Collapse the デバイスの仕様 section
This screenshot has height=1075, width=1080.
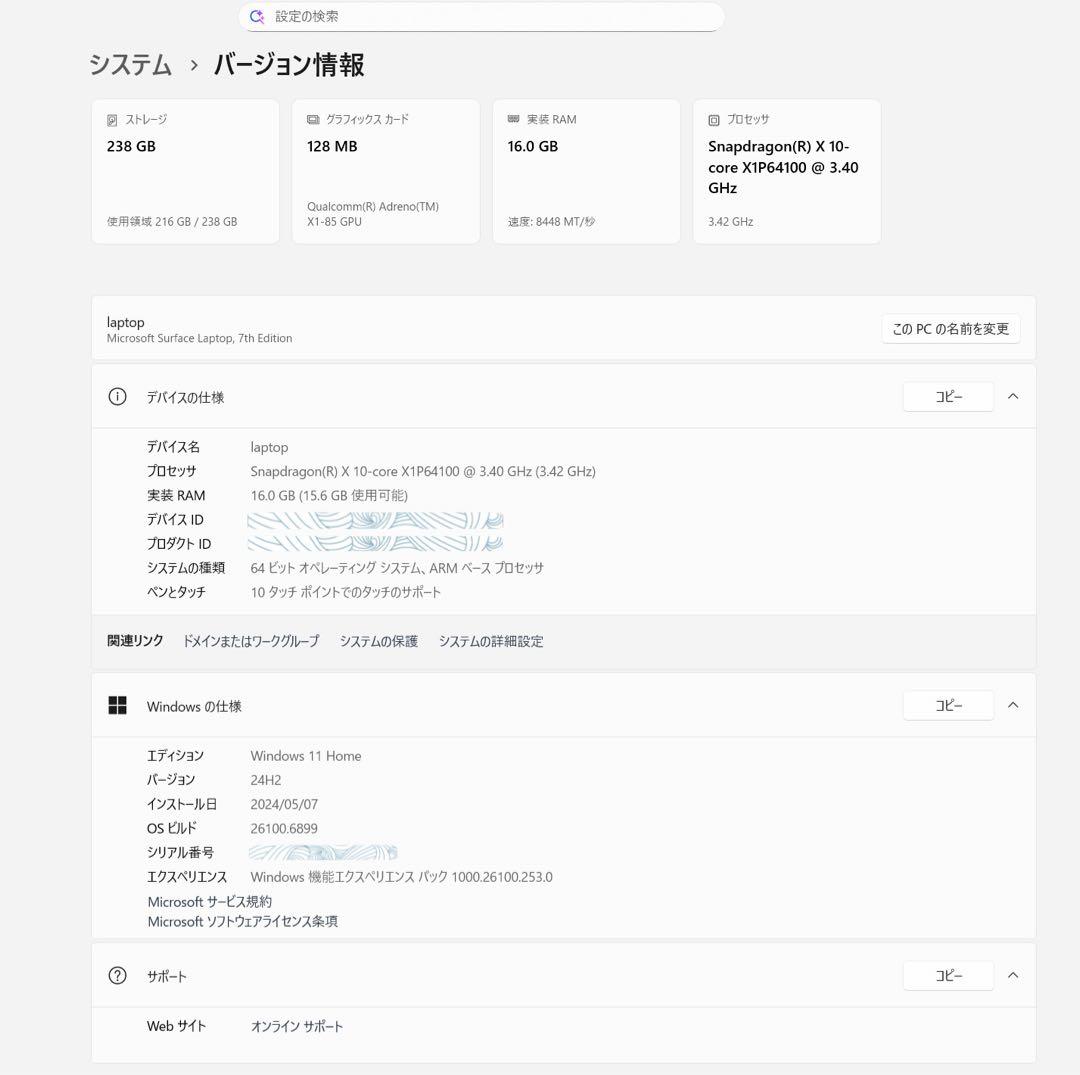pos(1013,397)
